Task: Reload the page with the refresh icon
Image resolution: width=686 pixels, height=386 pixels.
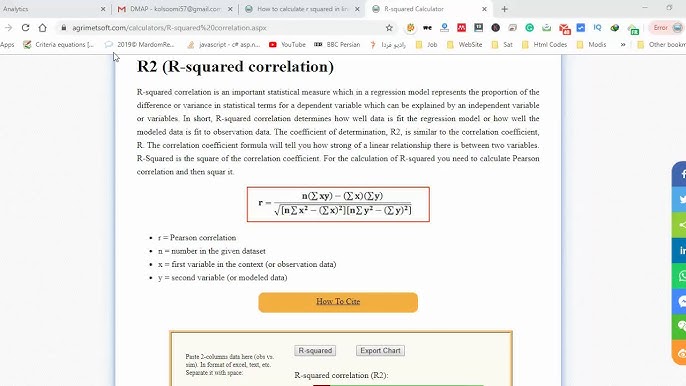Action: [x=25, y=28]
